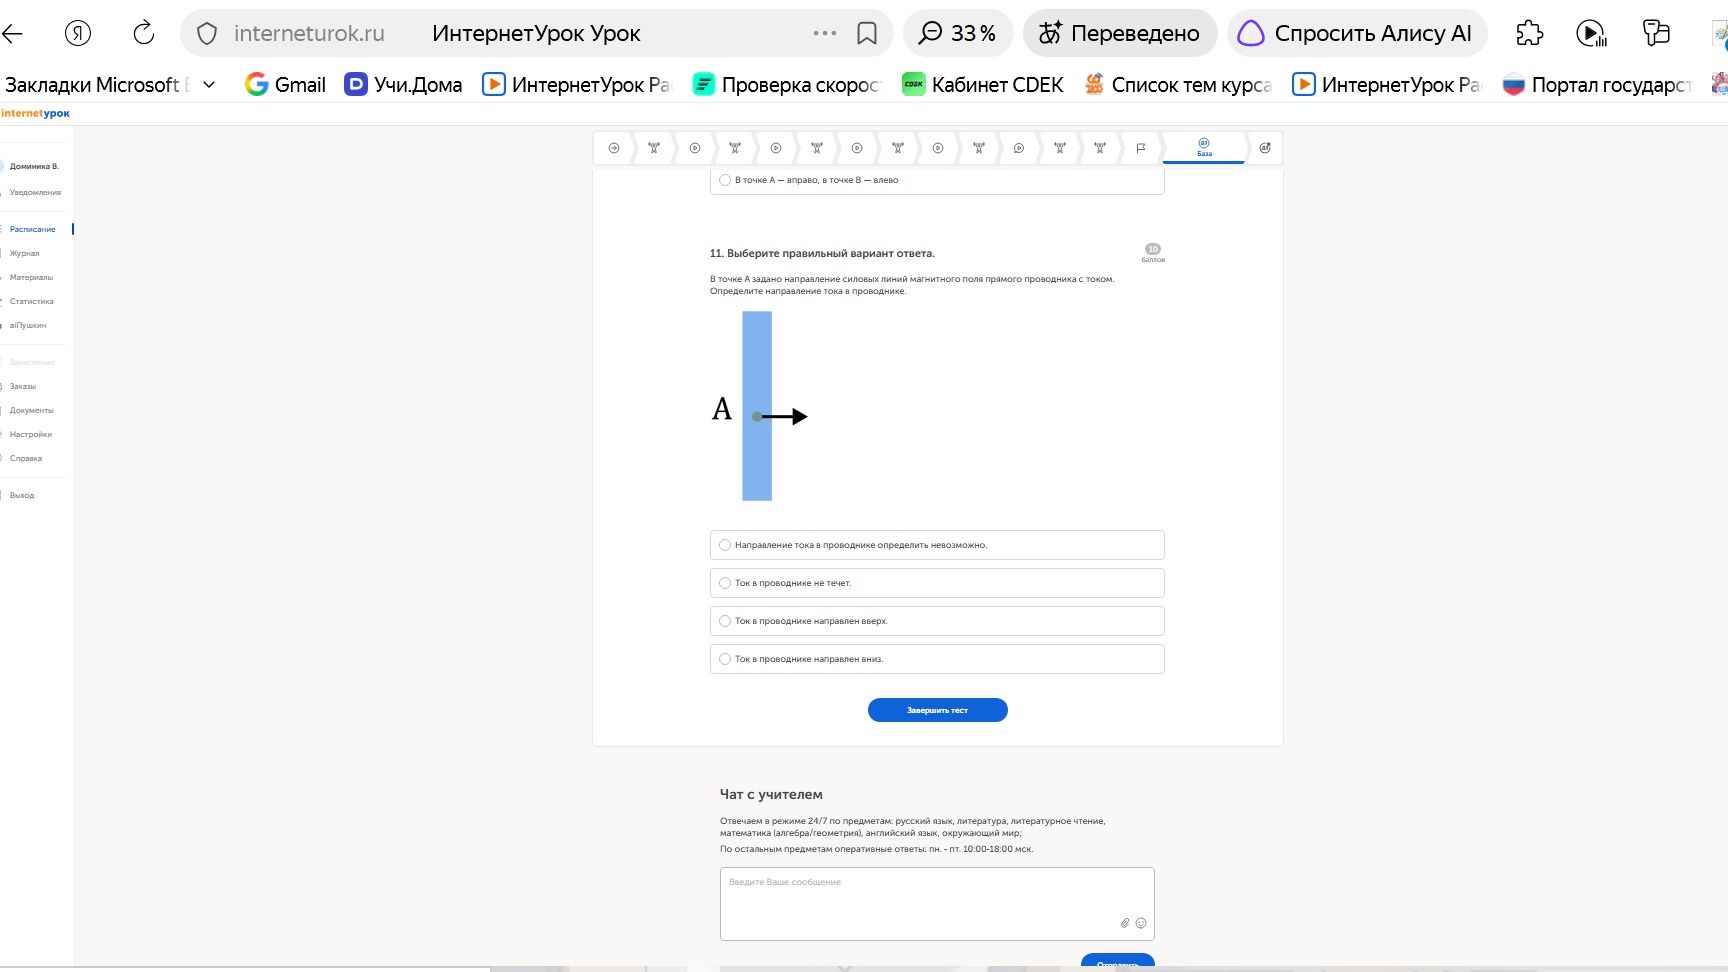Click the Спросить Алису AI button

point(1357,33)
